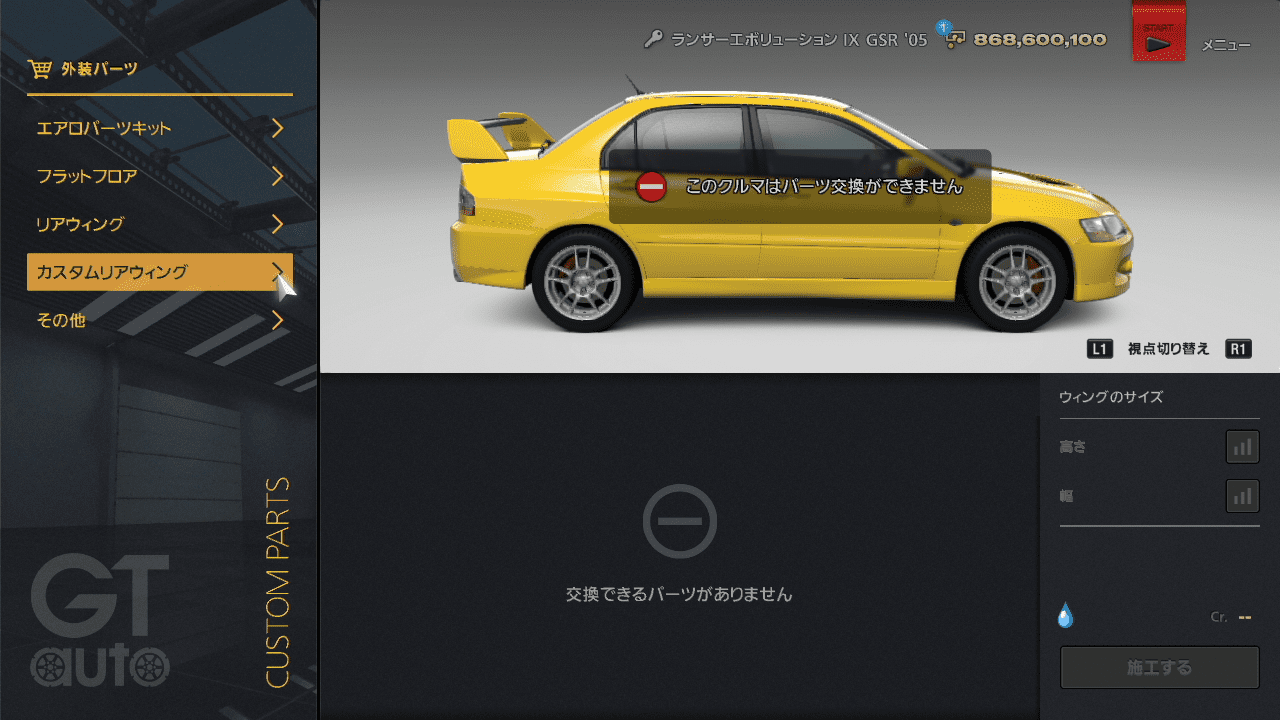Click the gray circle icon above 交換できるパーツがありません
1280x720 pixels.
pos(679,520)
